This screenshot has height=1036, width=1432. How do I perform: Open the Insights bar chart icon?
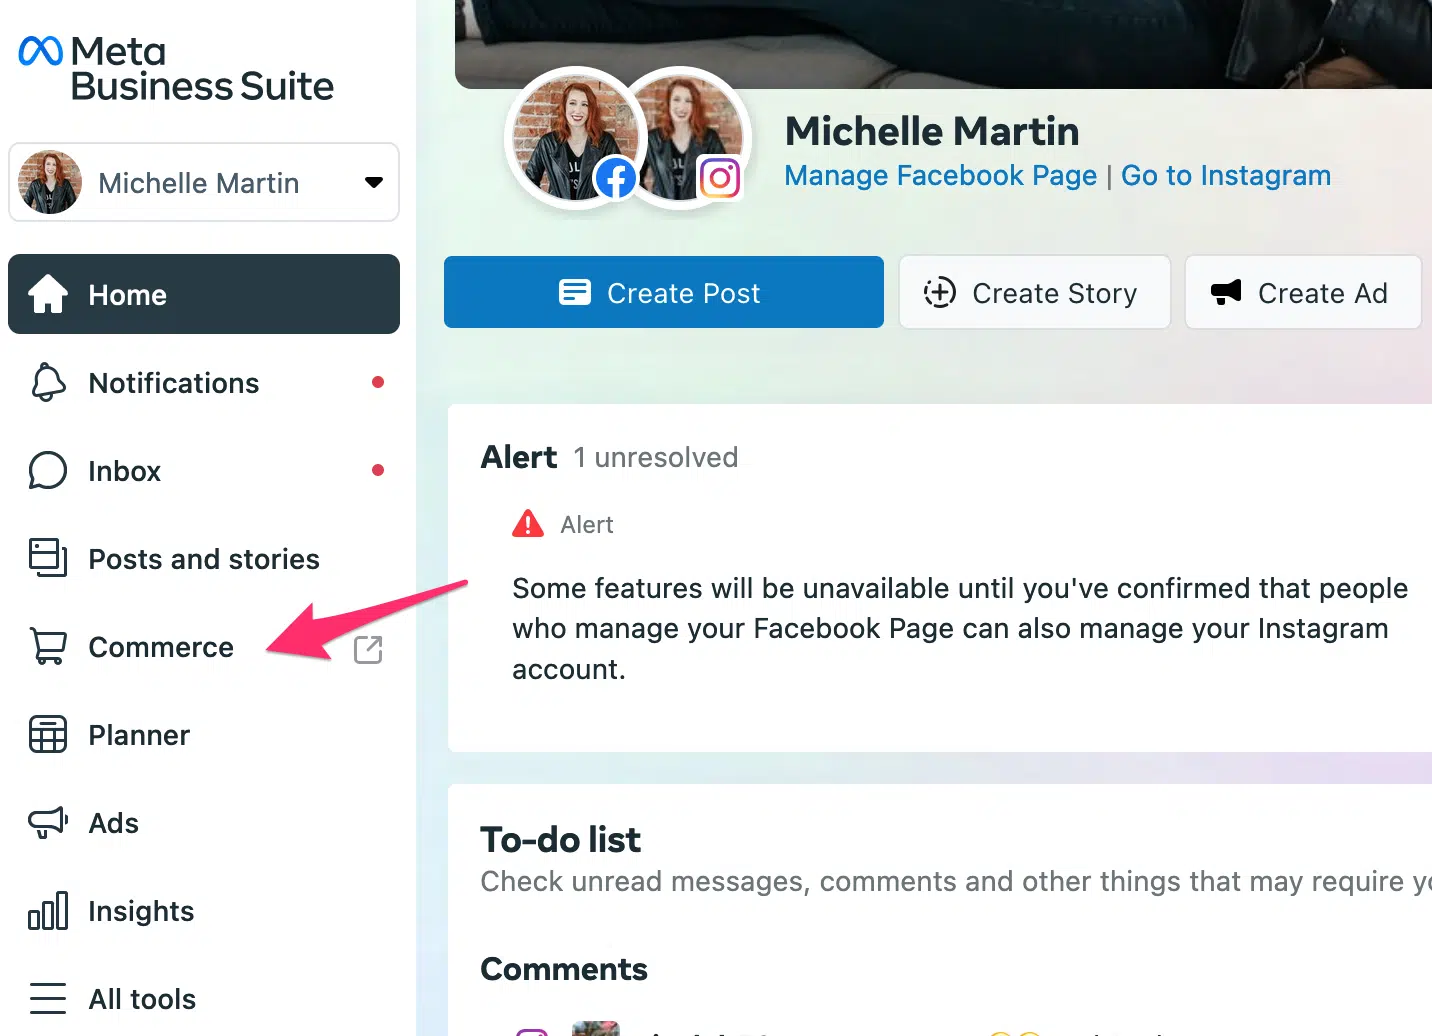click(x=48, y=910)
